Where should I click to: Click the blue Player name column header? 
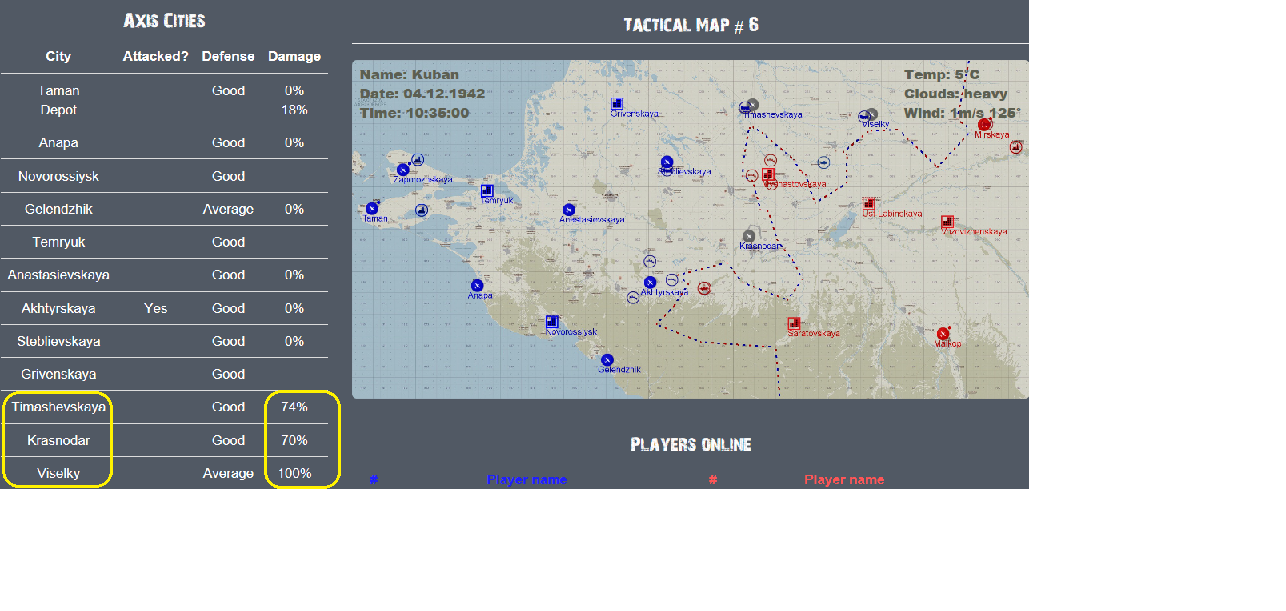coord(527,480)
